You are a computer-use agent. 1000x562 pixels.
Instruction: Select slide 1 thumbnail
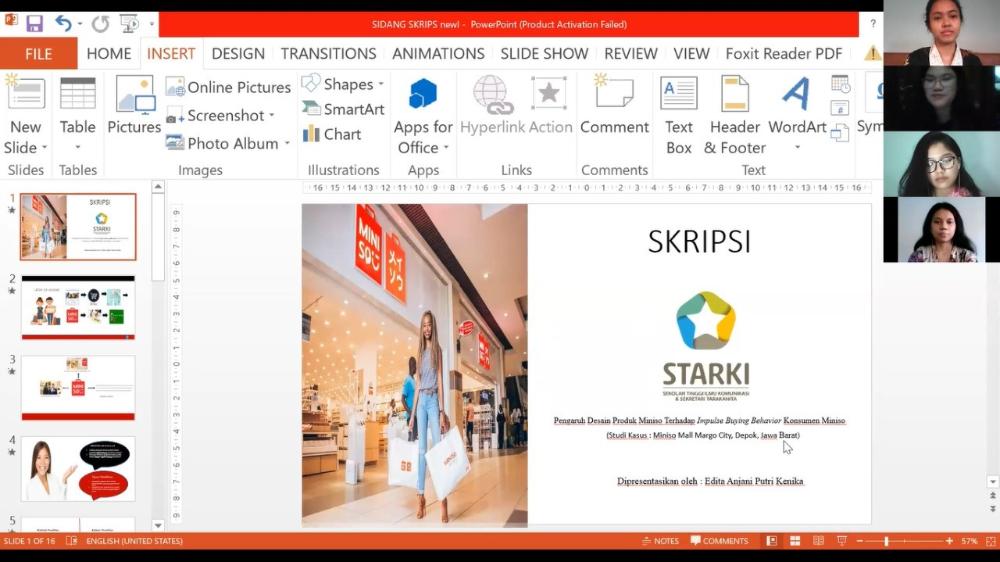pos(78,227)
